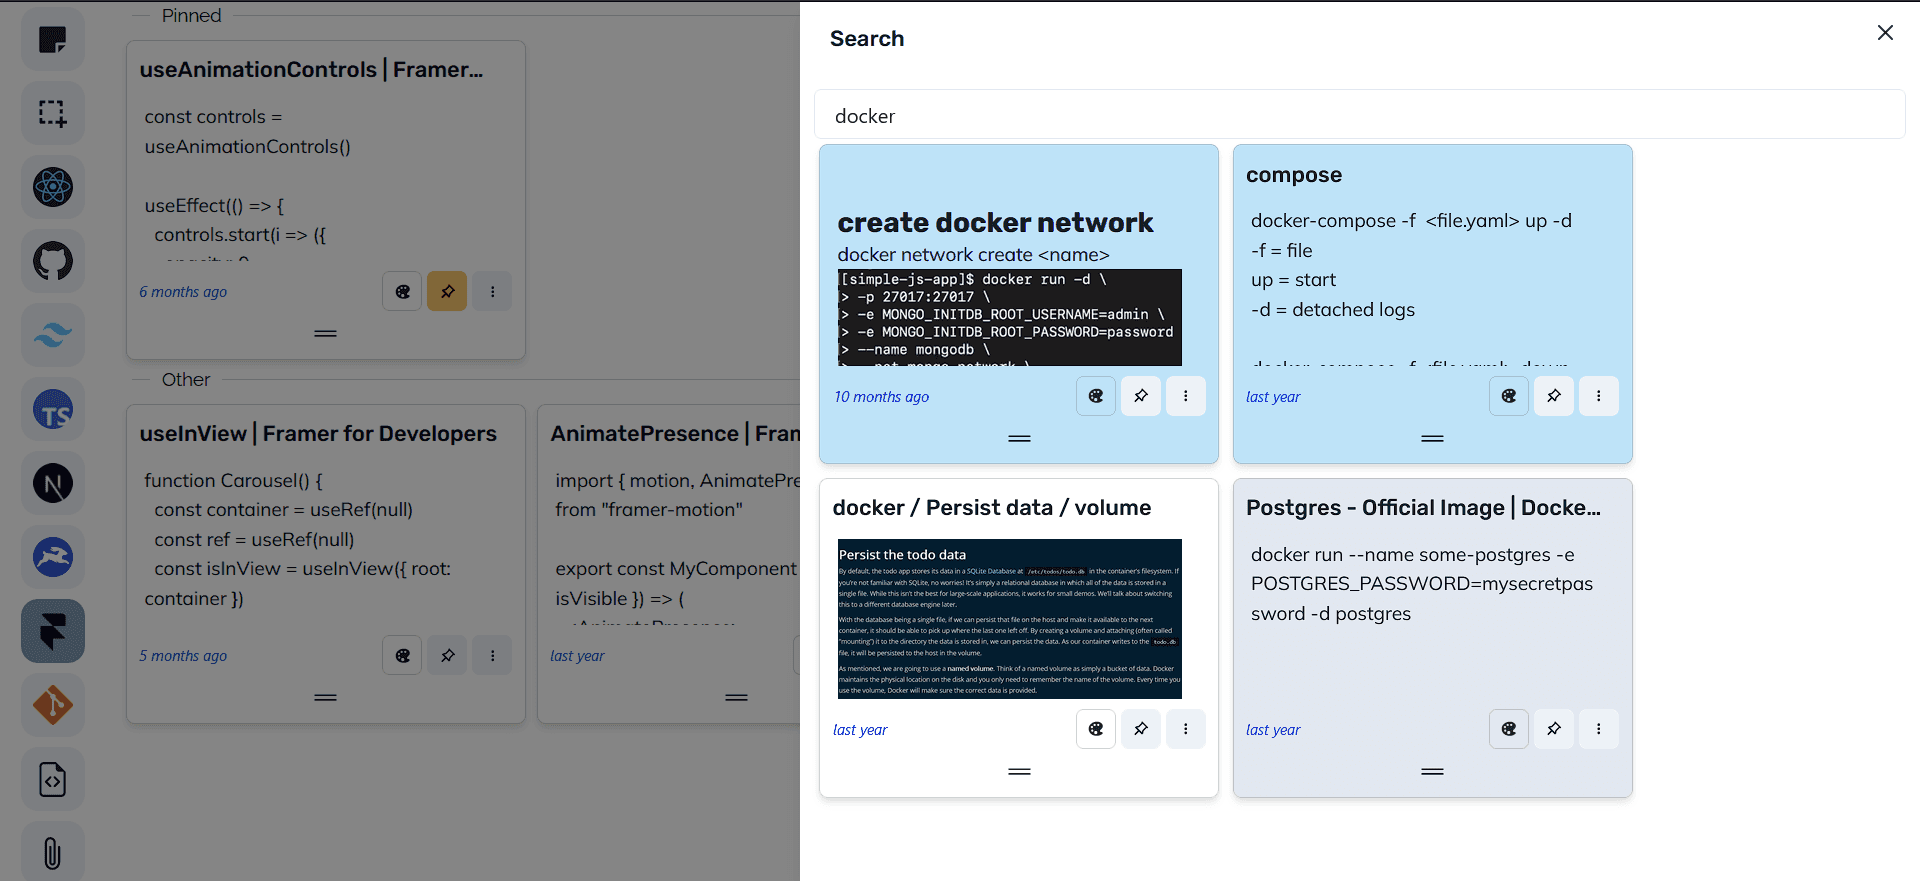Open the React category in sidebar
This screenshot has width=1920, height=881.
tap(53, 187)
